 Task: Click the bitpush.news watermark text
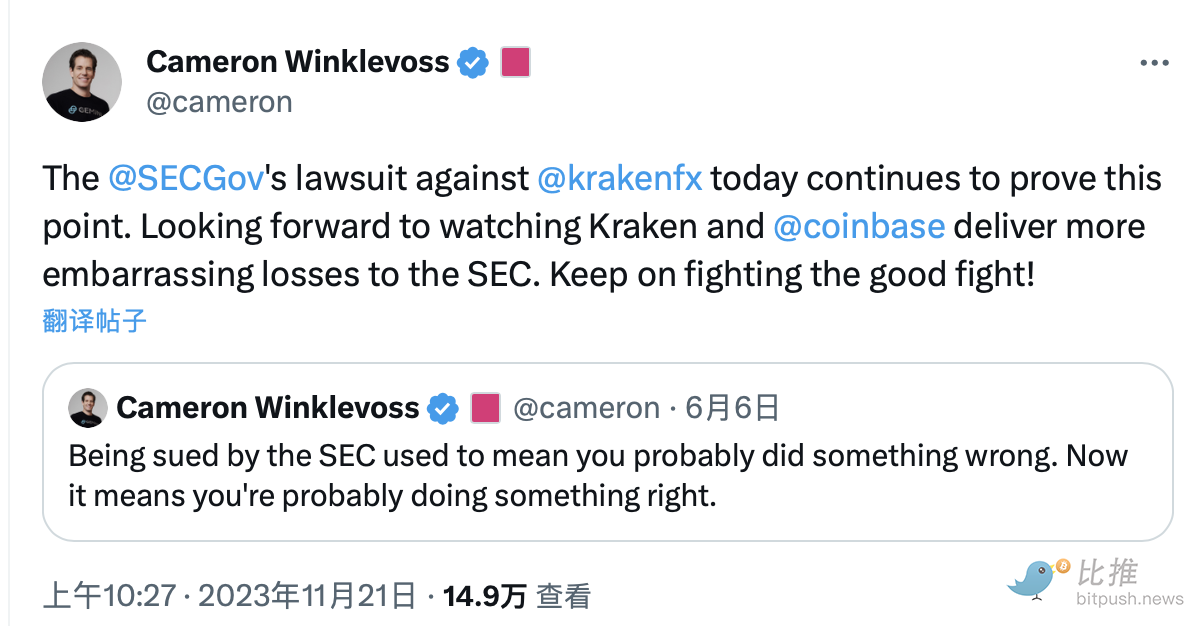click(x=1130, y=599)
